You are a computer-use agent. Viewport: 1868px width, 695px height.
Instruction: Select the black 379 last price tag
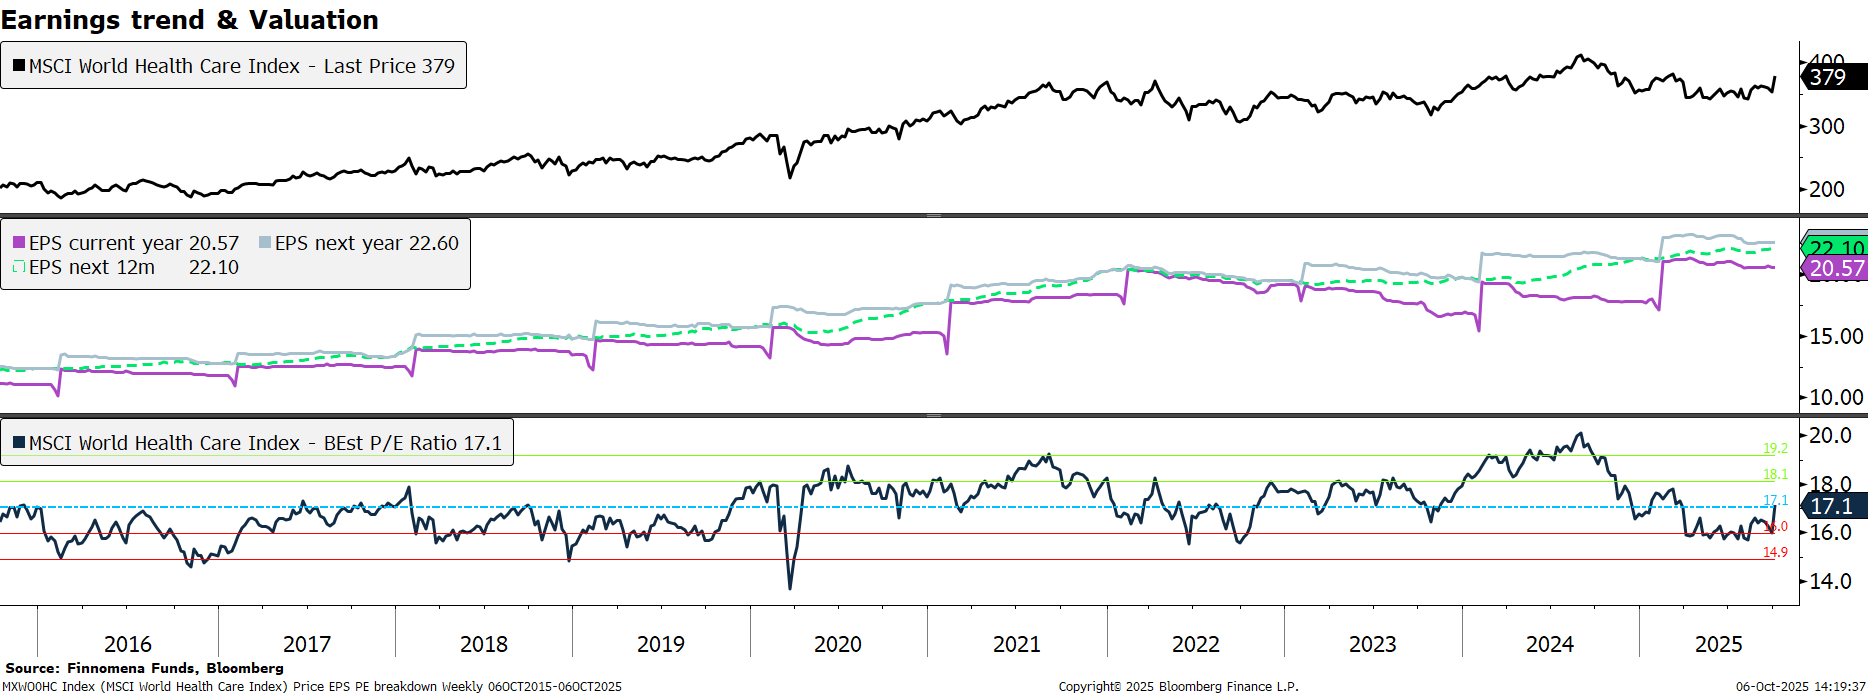pyautogui.click(x=1832, y=77)
